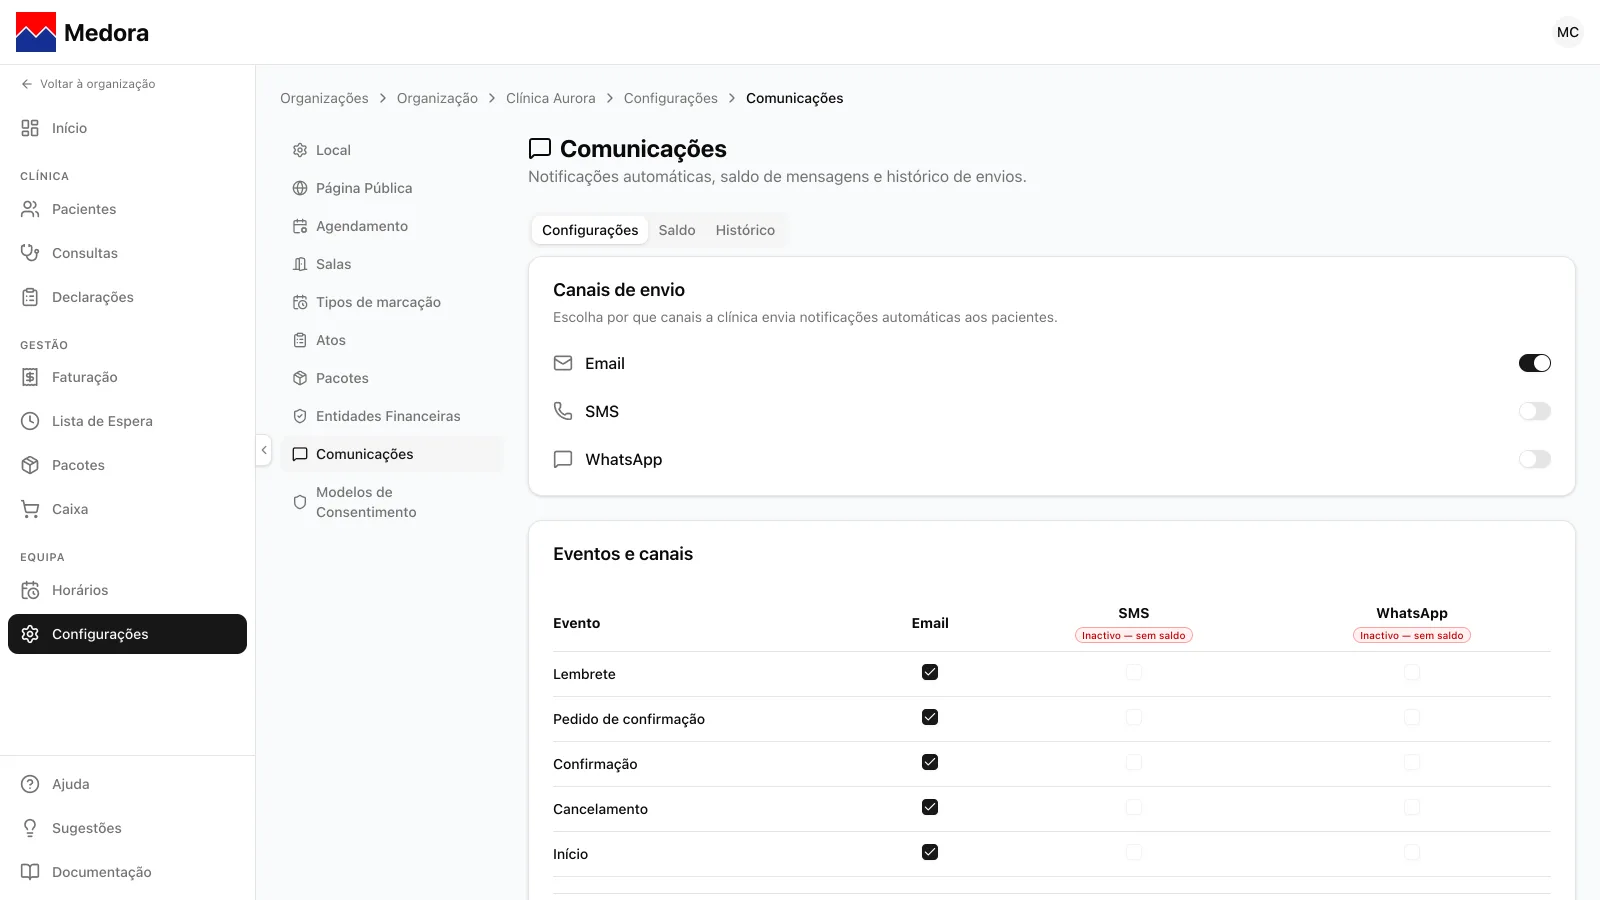The width and height of the screenshot is (1600, 900).
Task: Disable the Email channel toggle
Action: tap(1535, 363)
